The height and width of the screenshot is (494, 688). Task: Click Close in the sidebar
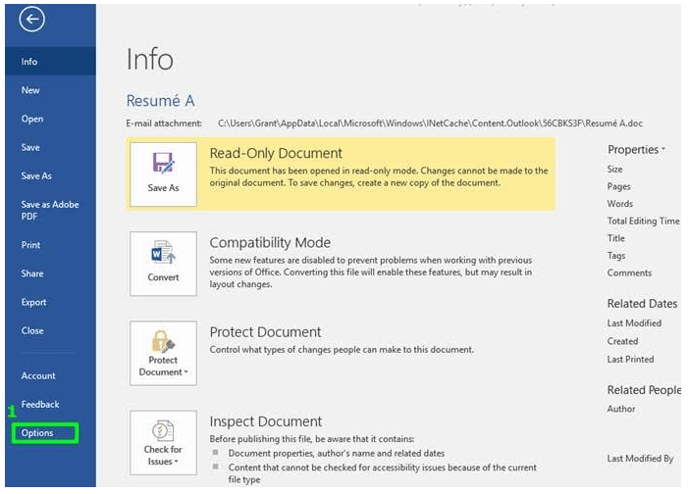(32, 330)
